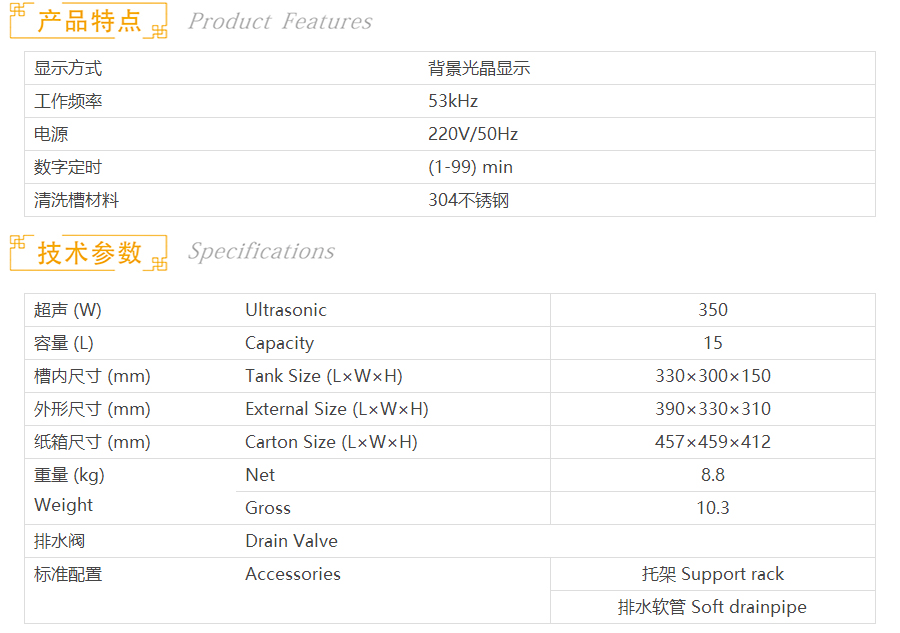Click the 350 ultrasonic power value
The height and width of the screenshot is (633, 900).
point(712,310)
